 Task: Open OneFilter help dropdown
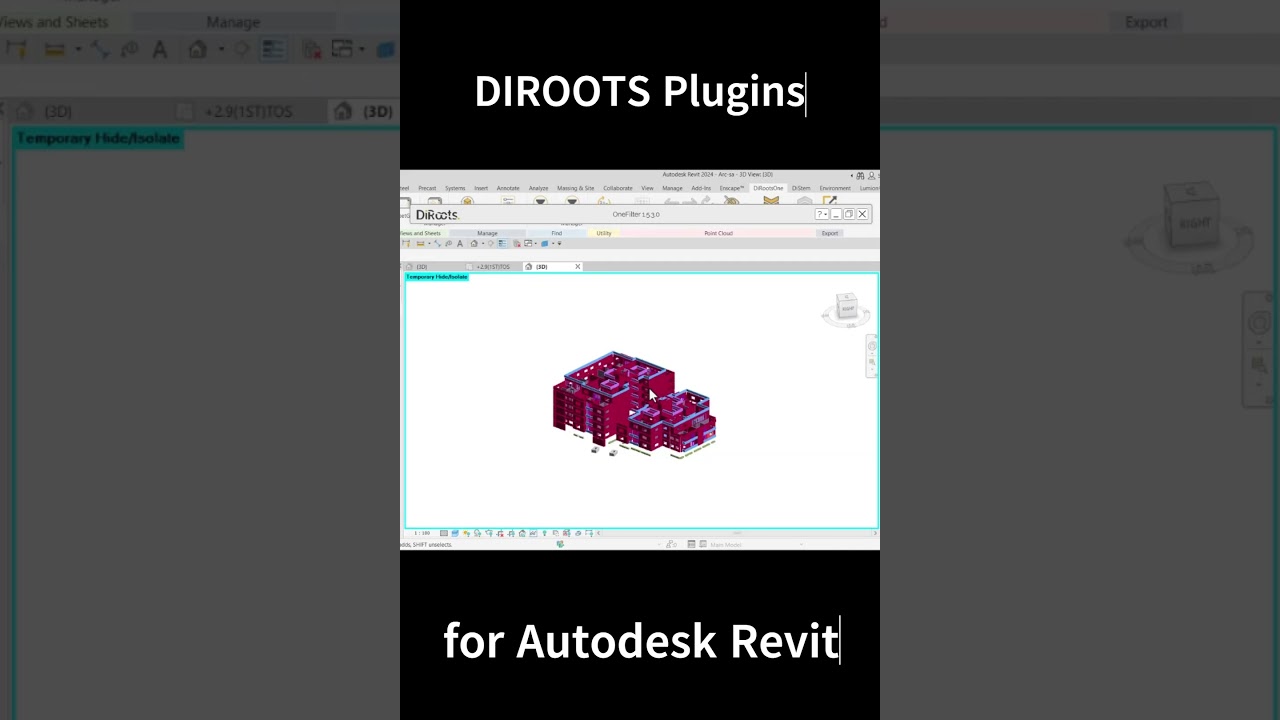point(822,214)
